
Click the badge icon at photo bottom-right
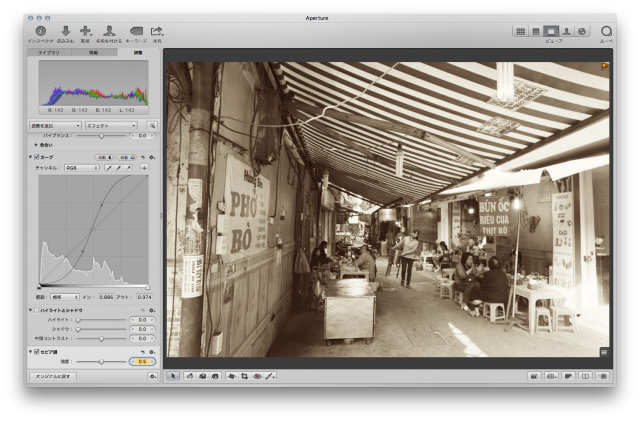pyautogui.click(x=604, y=352)
